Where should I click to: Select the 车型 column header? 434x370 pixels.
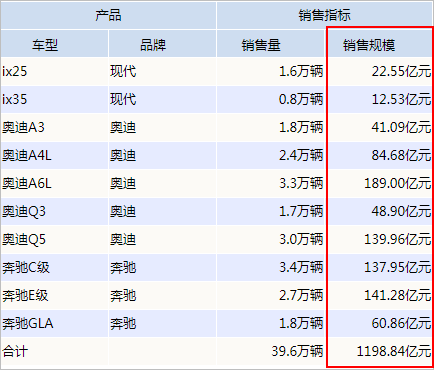click(54, 44)
